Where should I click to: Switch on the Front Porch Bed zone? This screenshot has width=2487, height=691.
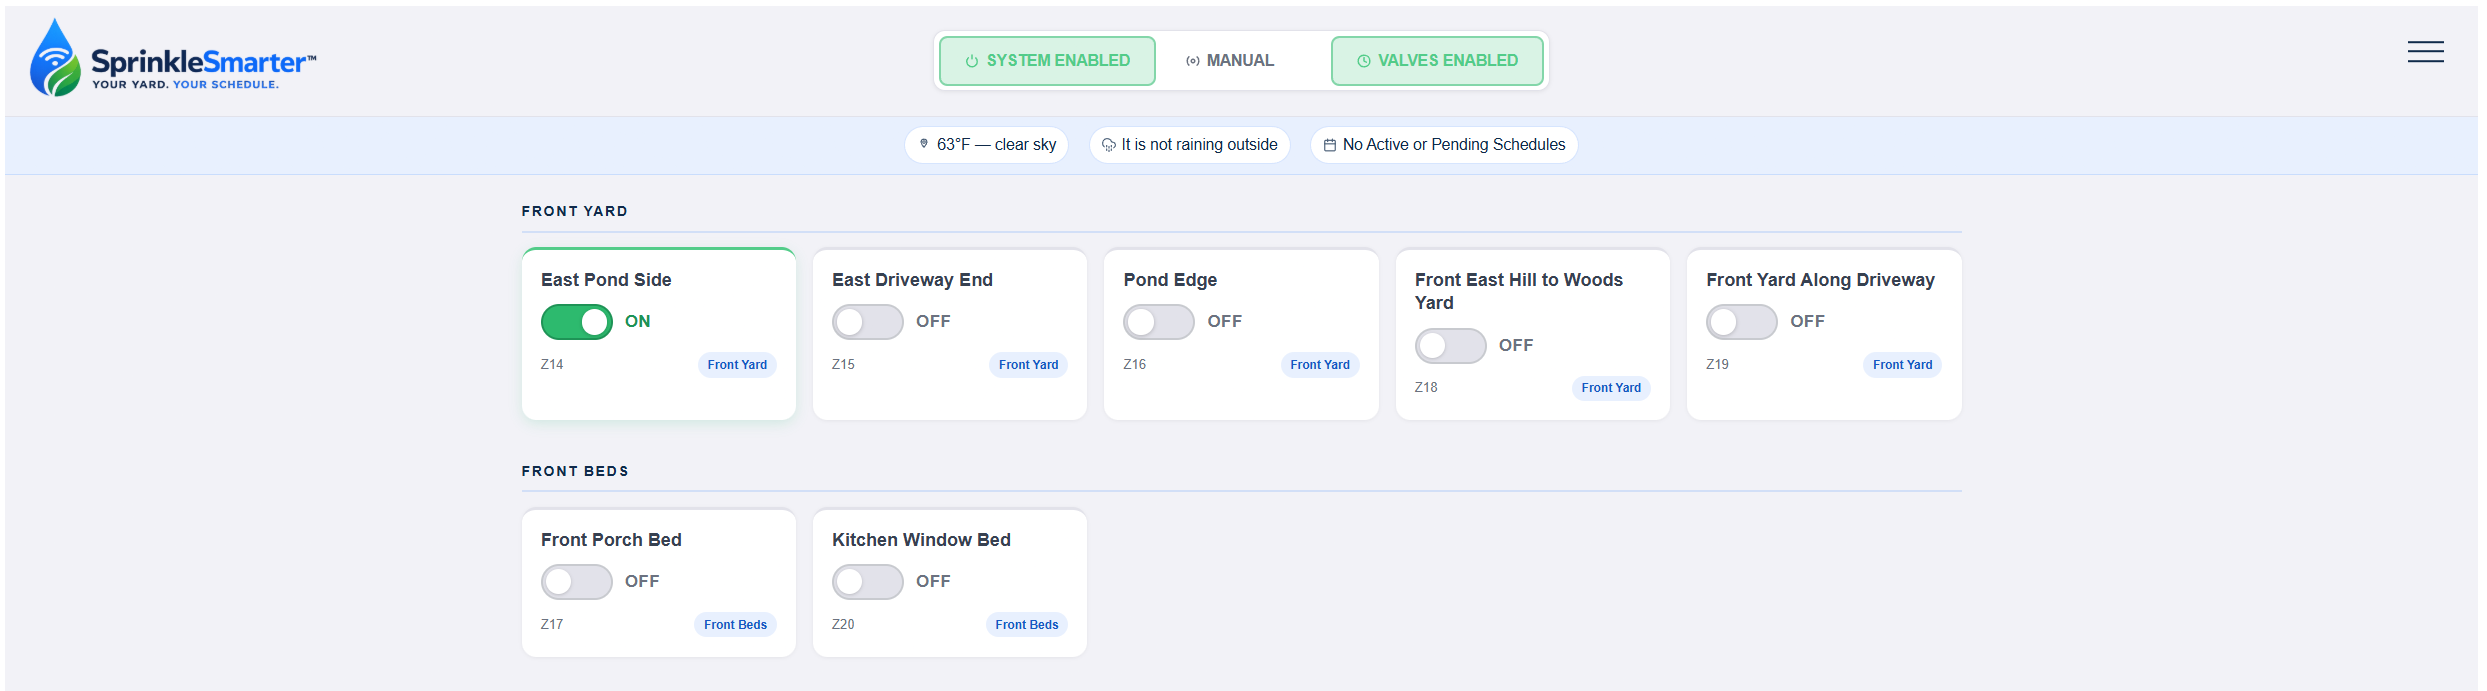(x=577, y=582)
